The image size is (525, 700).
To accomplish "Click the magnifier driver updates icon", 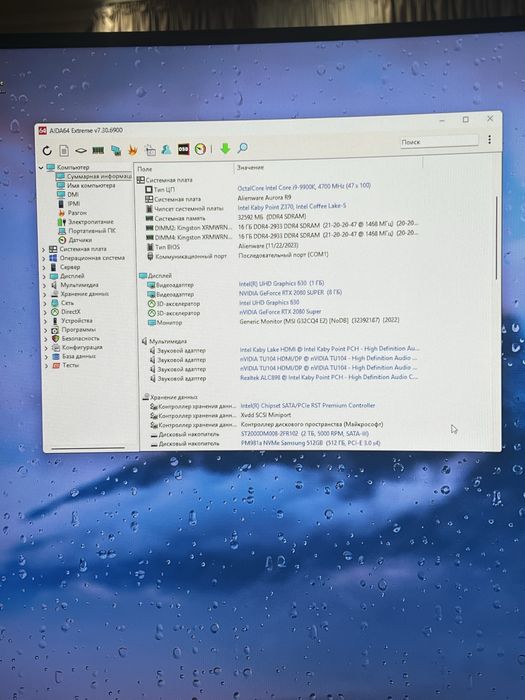I will (x=242, y=148).
